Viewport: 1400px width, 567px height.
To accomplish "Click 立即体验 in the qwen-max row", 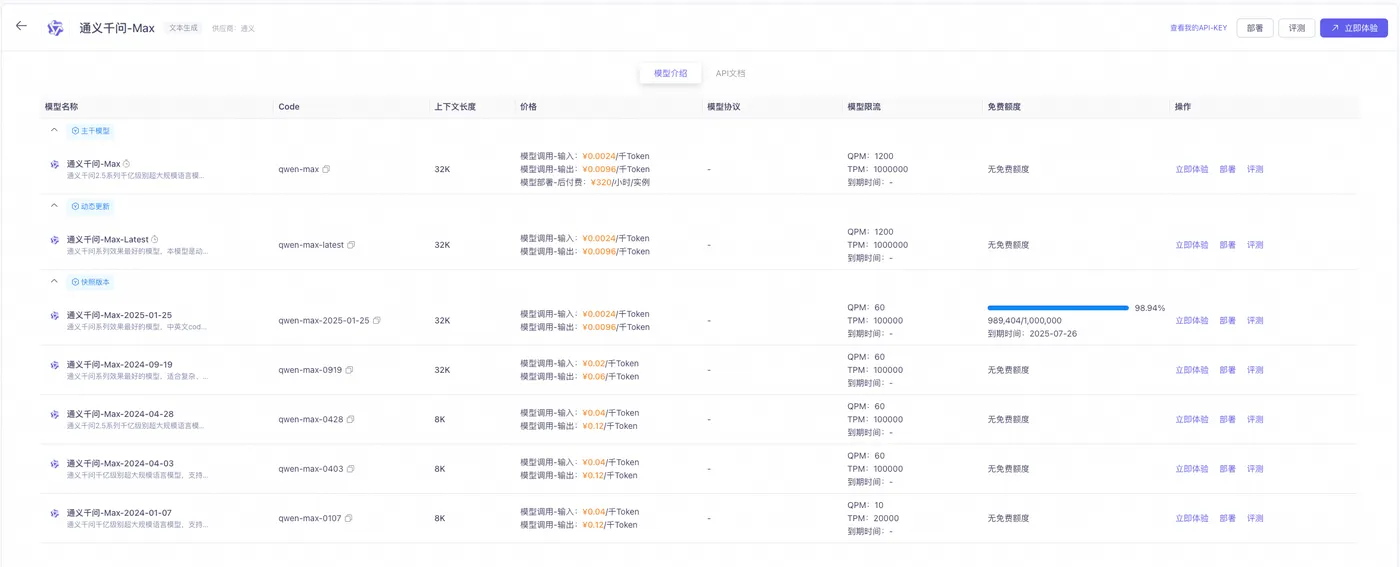I will pos(1192,169).
